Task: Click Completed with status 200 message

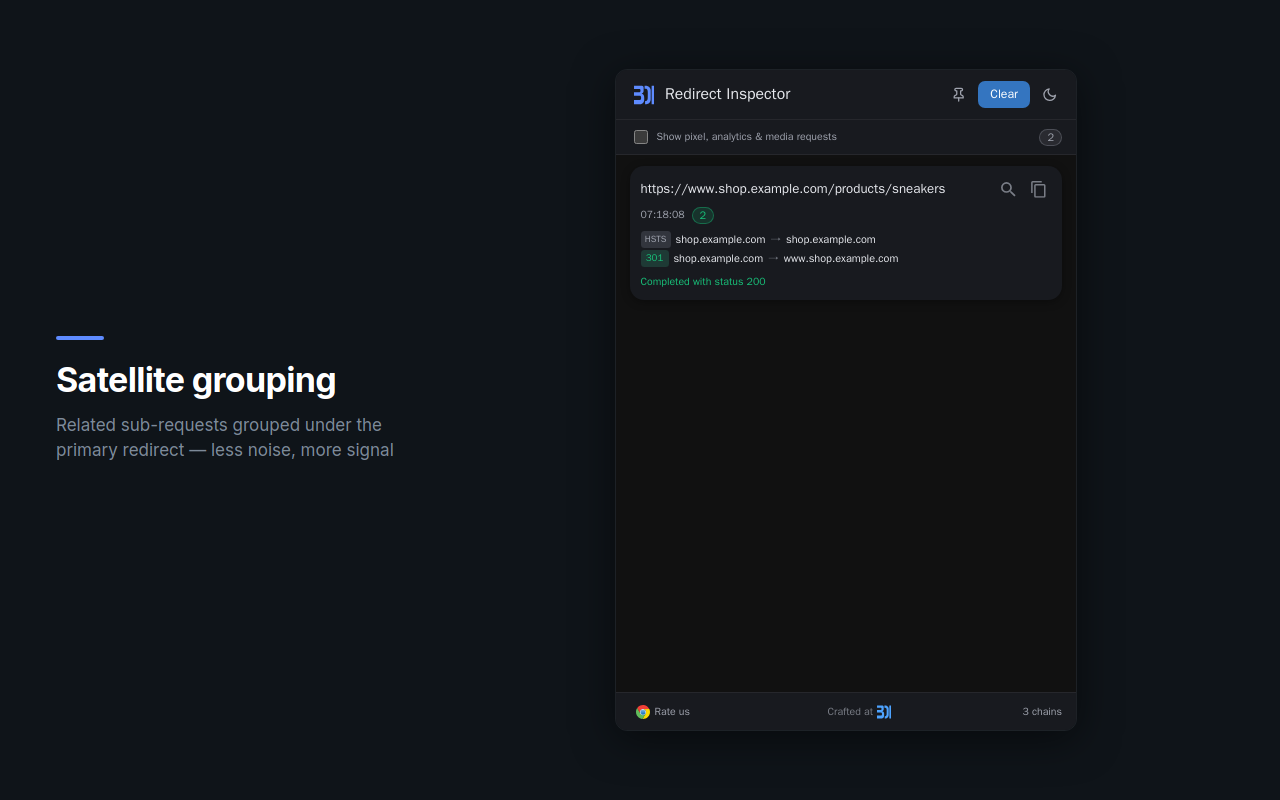Action: point(703,281)
